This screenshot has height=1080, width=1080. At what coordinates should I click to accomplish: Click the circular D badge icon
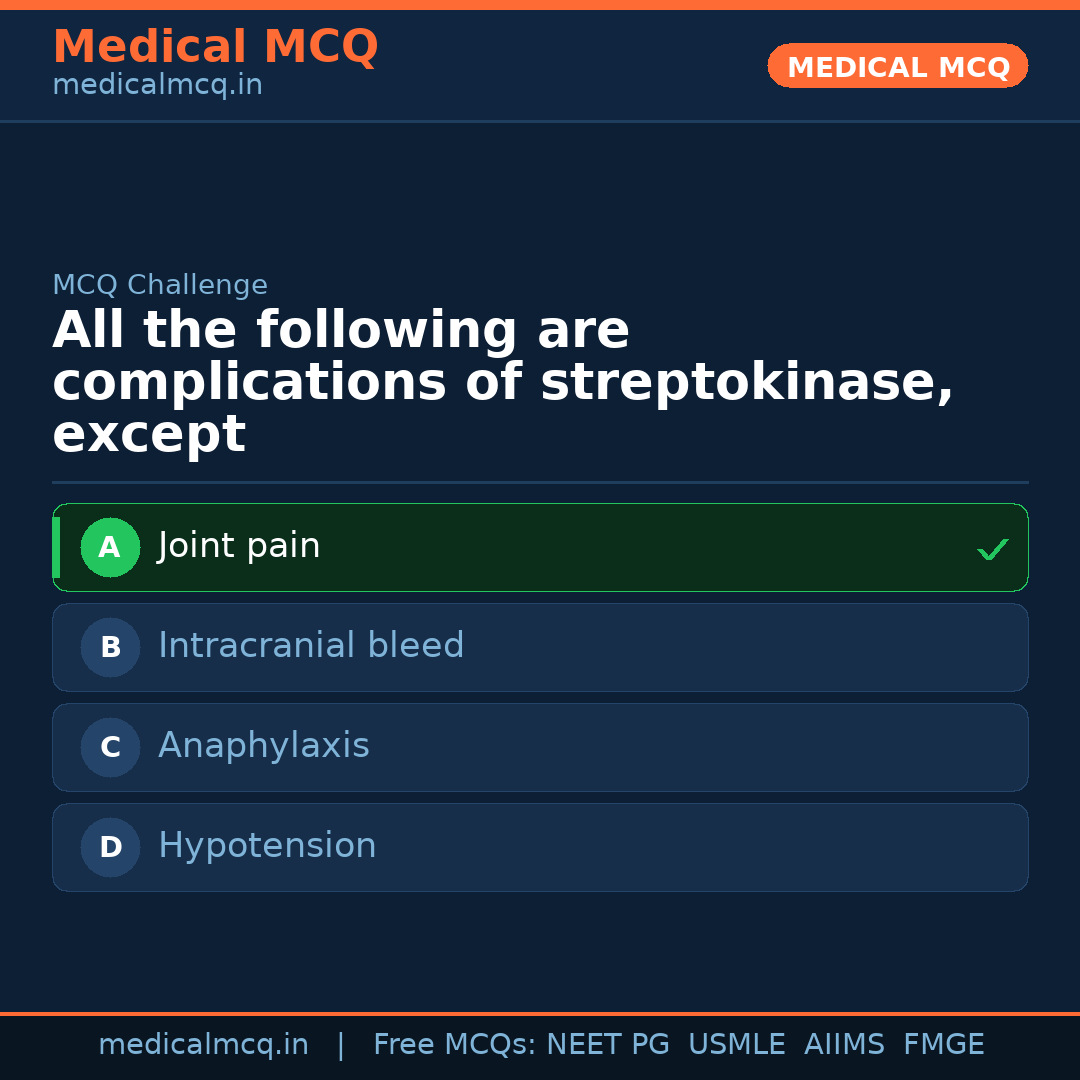coord(110,847)
